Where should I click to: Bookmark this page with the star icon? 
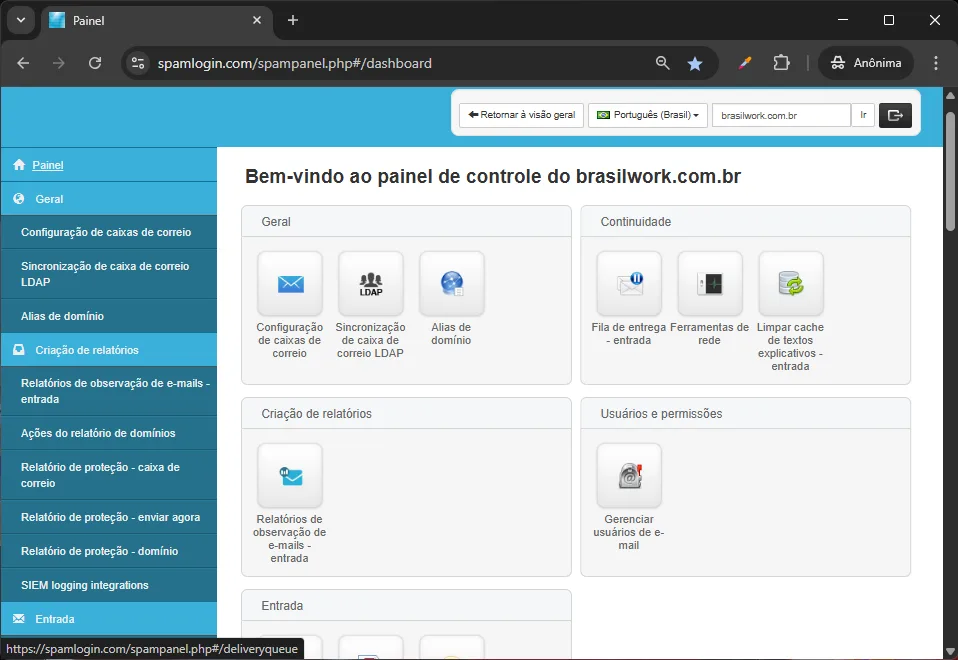[x=695, y=63]
